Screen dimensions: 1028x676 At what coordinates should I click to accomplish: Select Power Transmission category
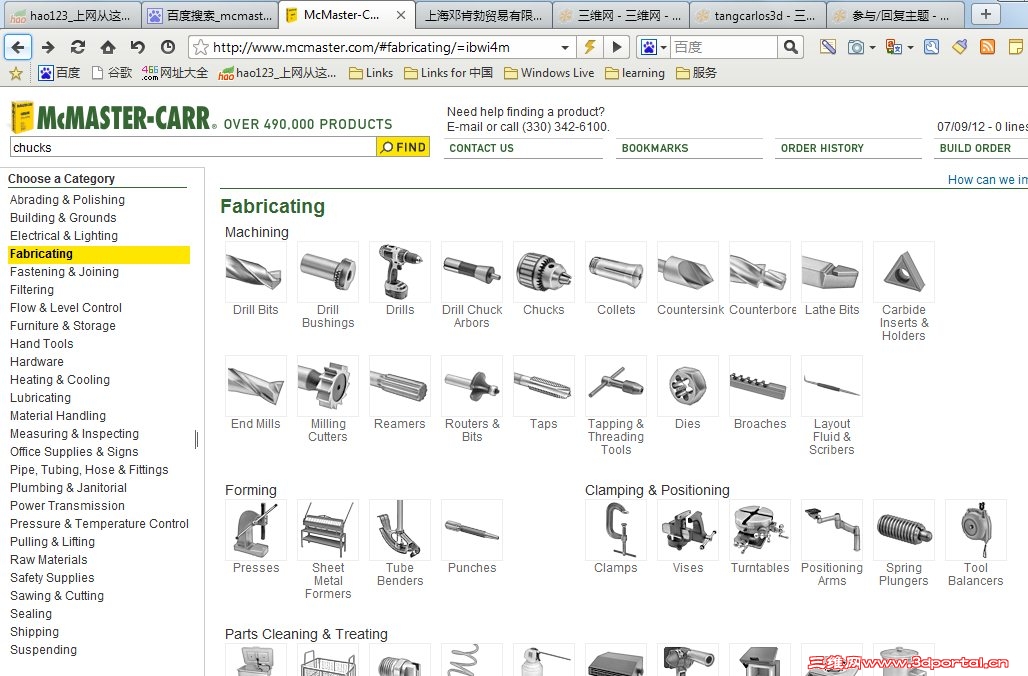tap(67, 506)
